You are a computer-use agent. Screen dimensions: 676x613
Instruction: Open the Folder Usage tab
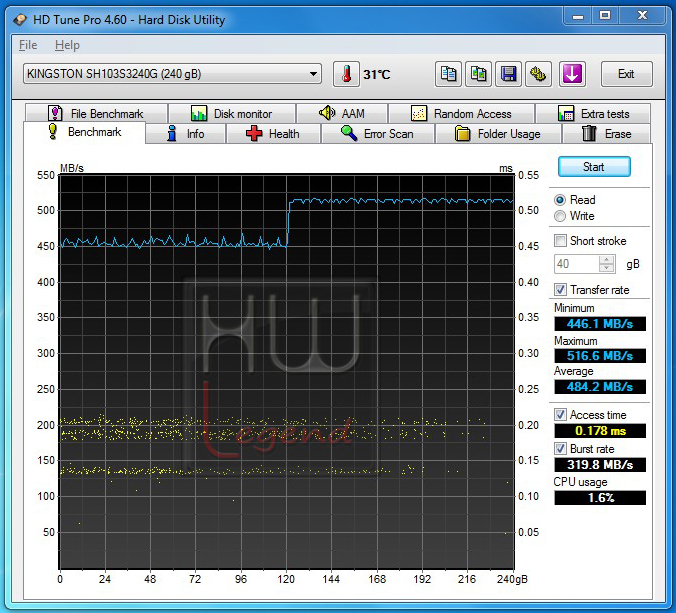[x=498, y=134]
